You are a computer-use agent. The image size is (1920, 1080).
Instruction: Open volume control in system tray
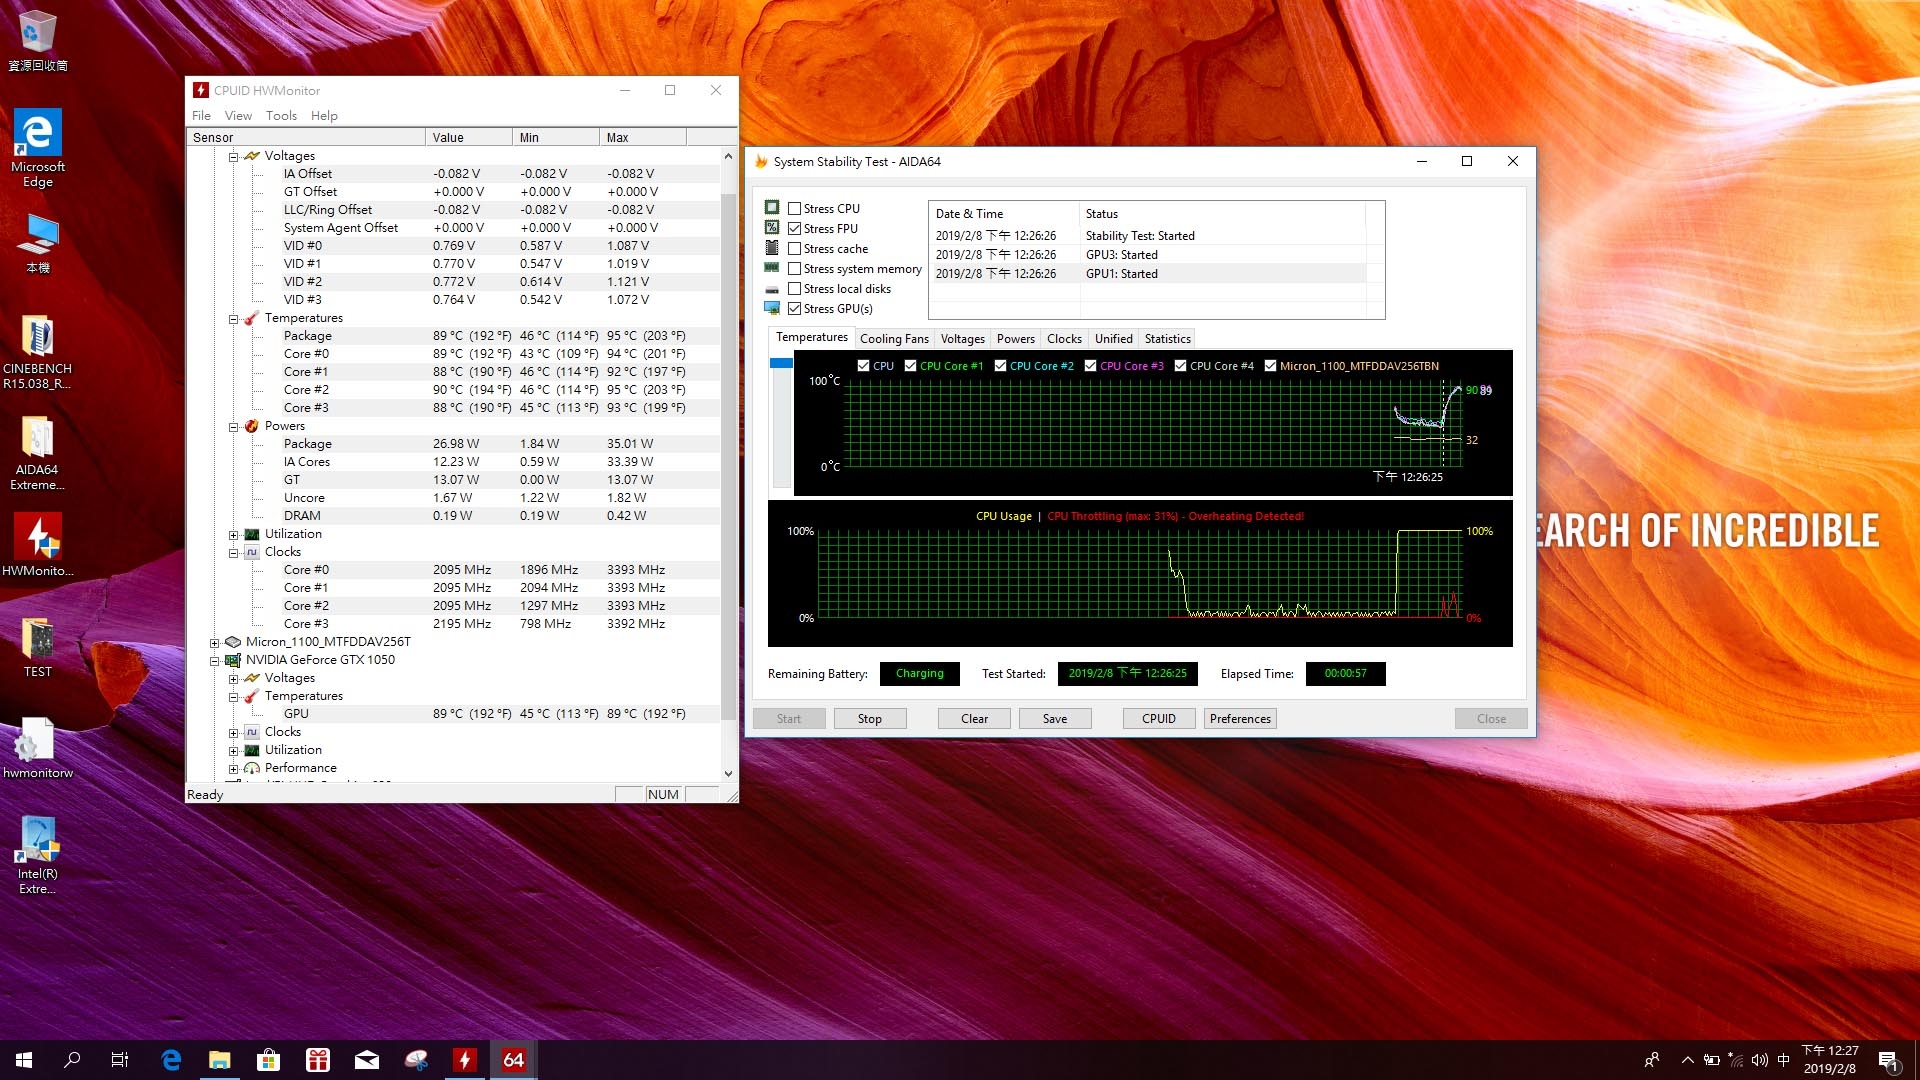1760,1060
